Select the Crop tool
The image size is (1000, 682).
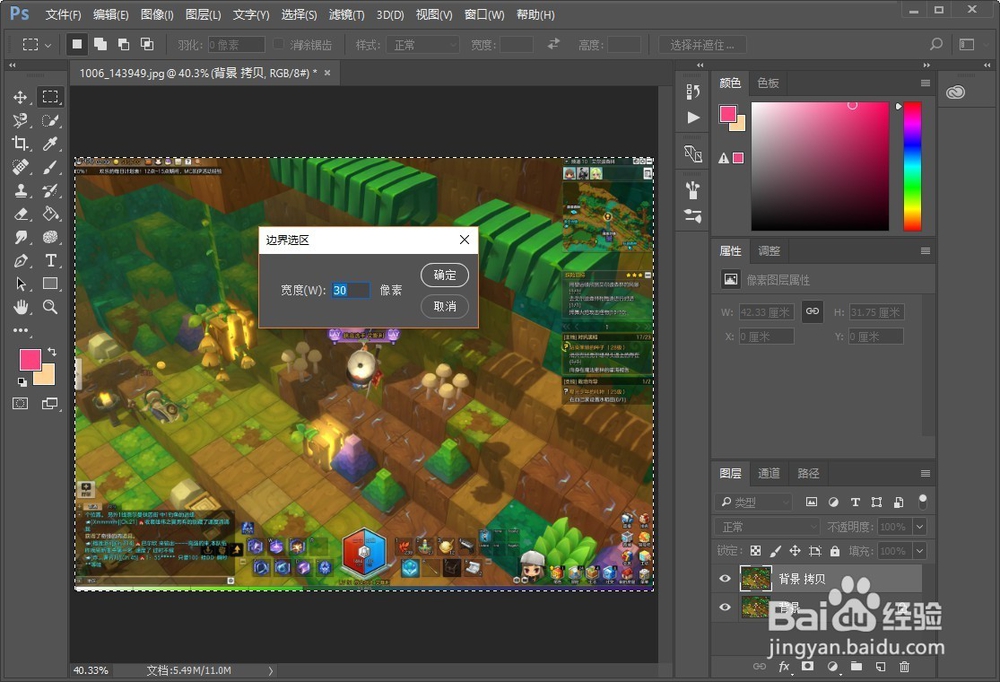click(20, 144)
